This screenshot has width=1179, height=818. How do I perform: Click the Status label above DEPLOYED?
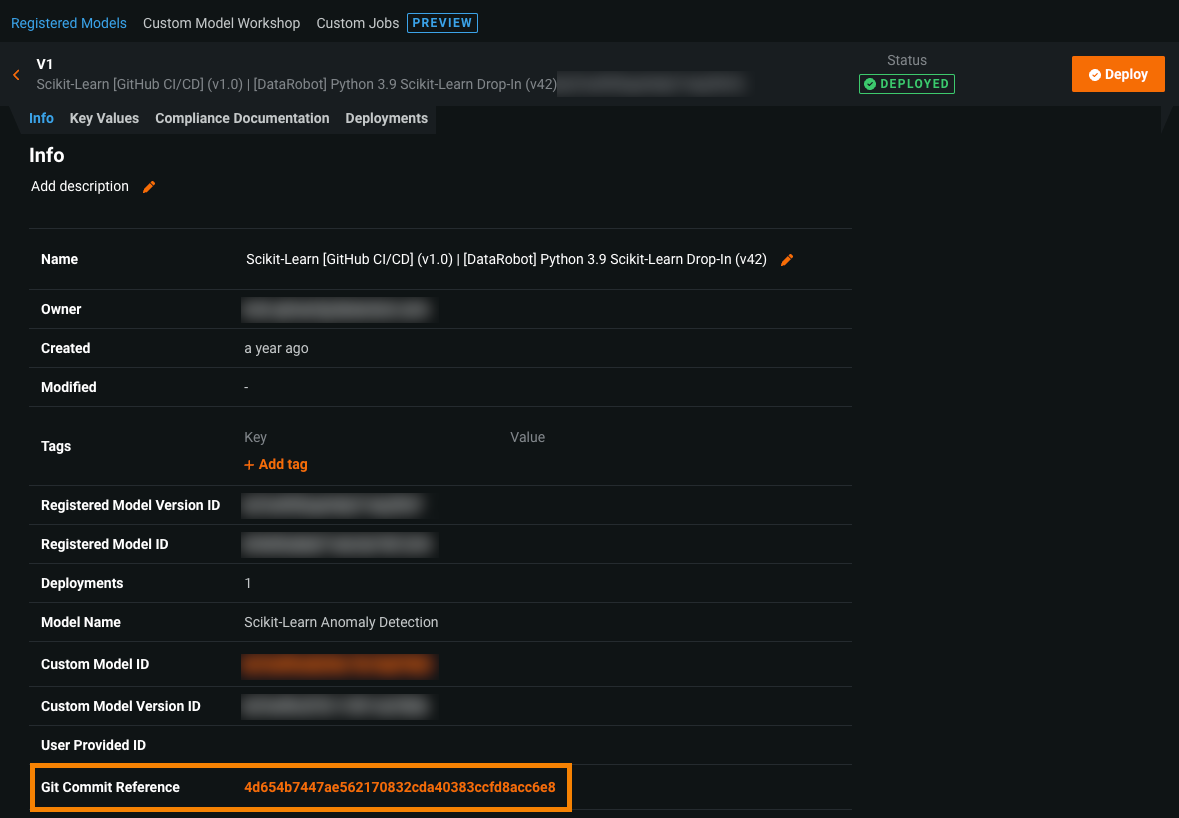coord(907,60)
